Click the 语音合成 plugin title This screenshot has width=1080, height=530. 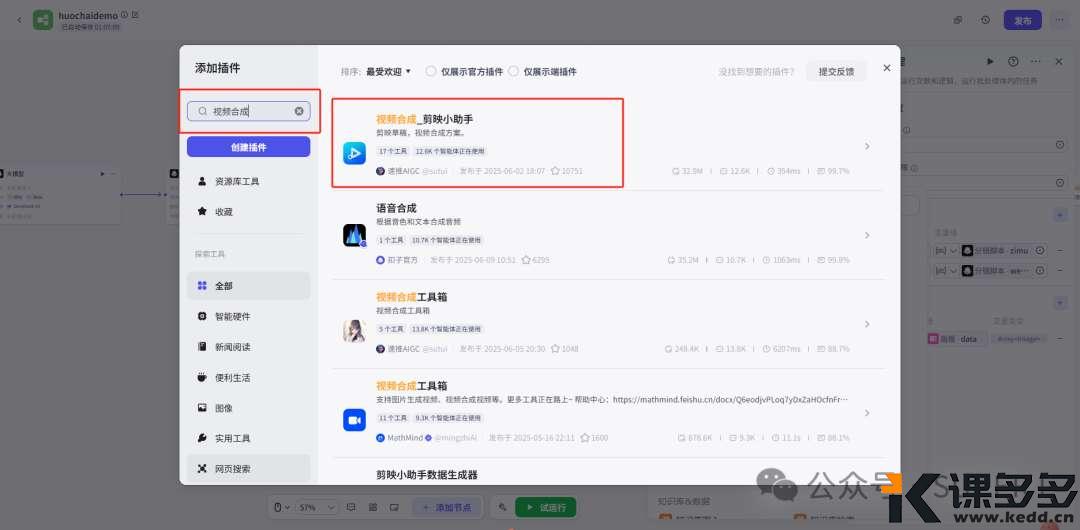click(396, 208)
